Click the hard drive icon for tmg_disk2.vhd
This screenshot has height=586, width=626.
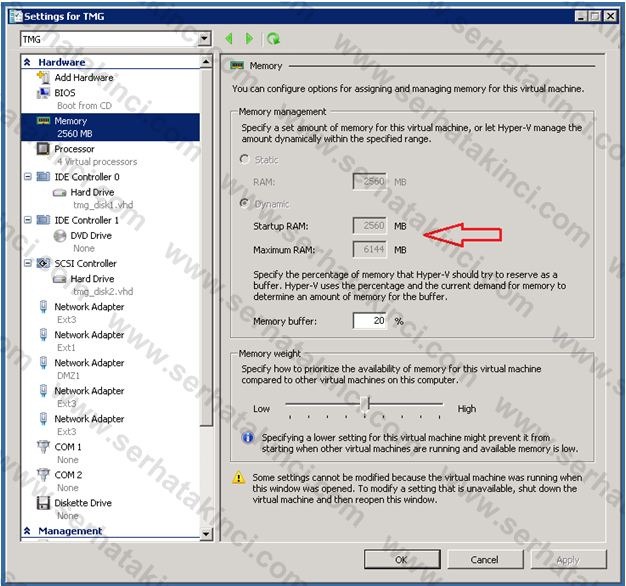coord(59,279)
